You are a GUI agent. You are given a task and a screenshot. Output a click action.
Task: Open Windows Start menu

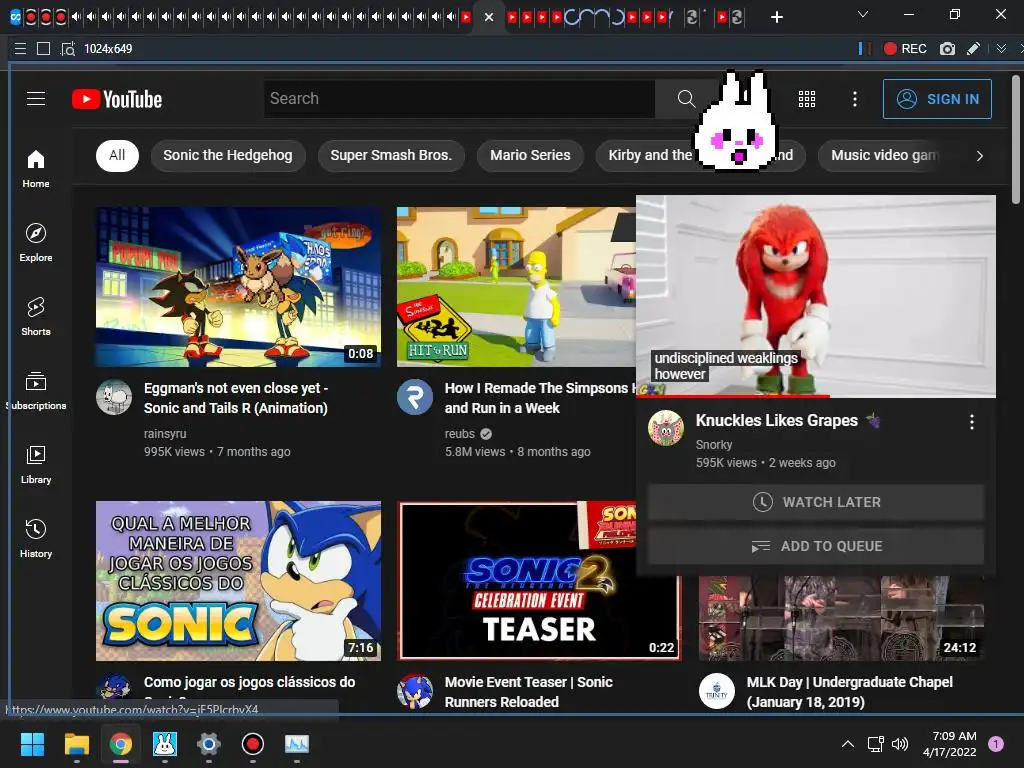32,744
